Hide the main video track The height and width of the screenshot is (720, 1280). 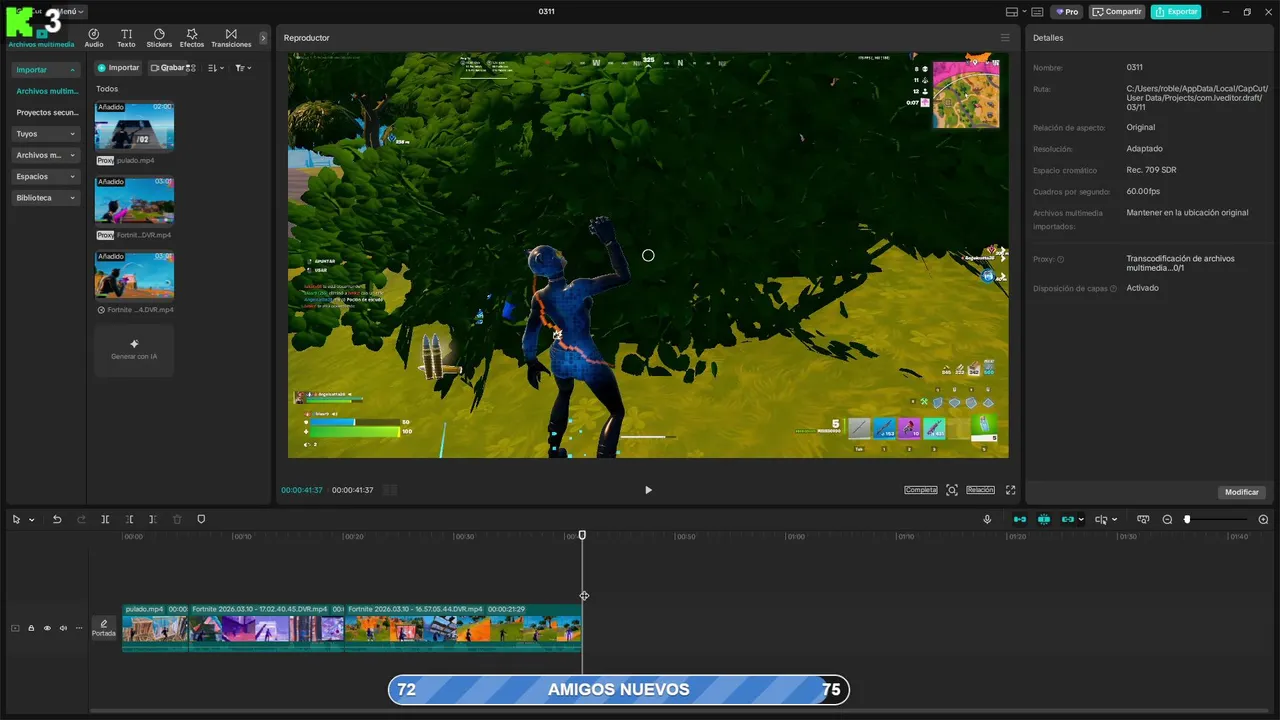pyautogui.click(x=47, y=628)
